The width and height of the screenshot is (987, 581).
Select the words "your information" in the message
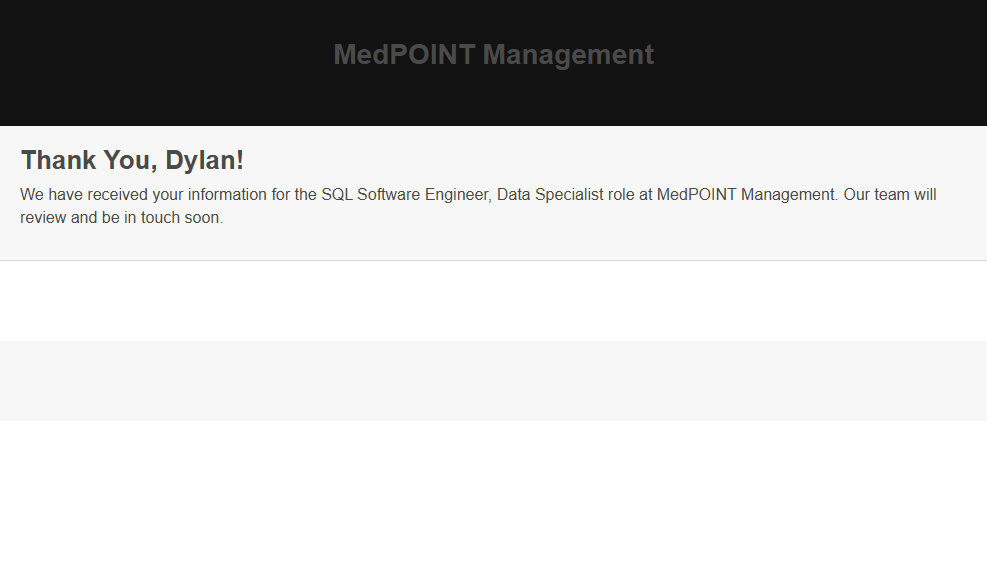209,195
